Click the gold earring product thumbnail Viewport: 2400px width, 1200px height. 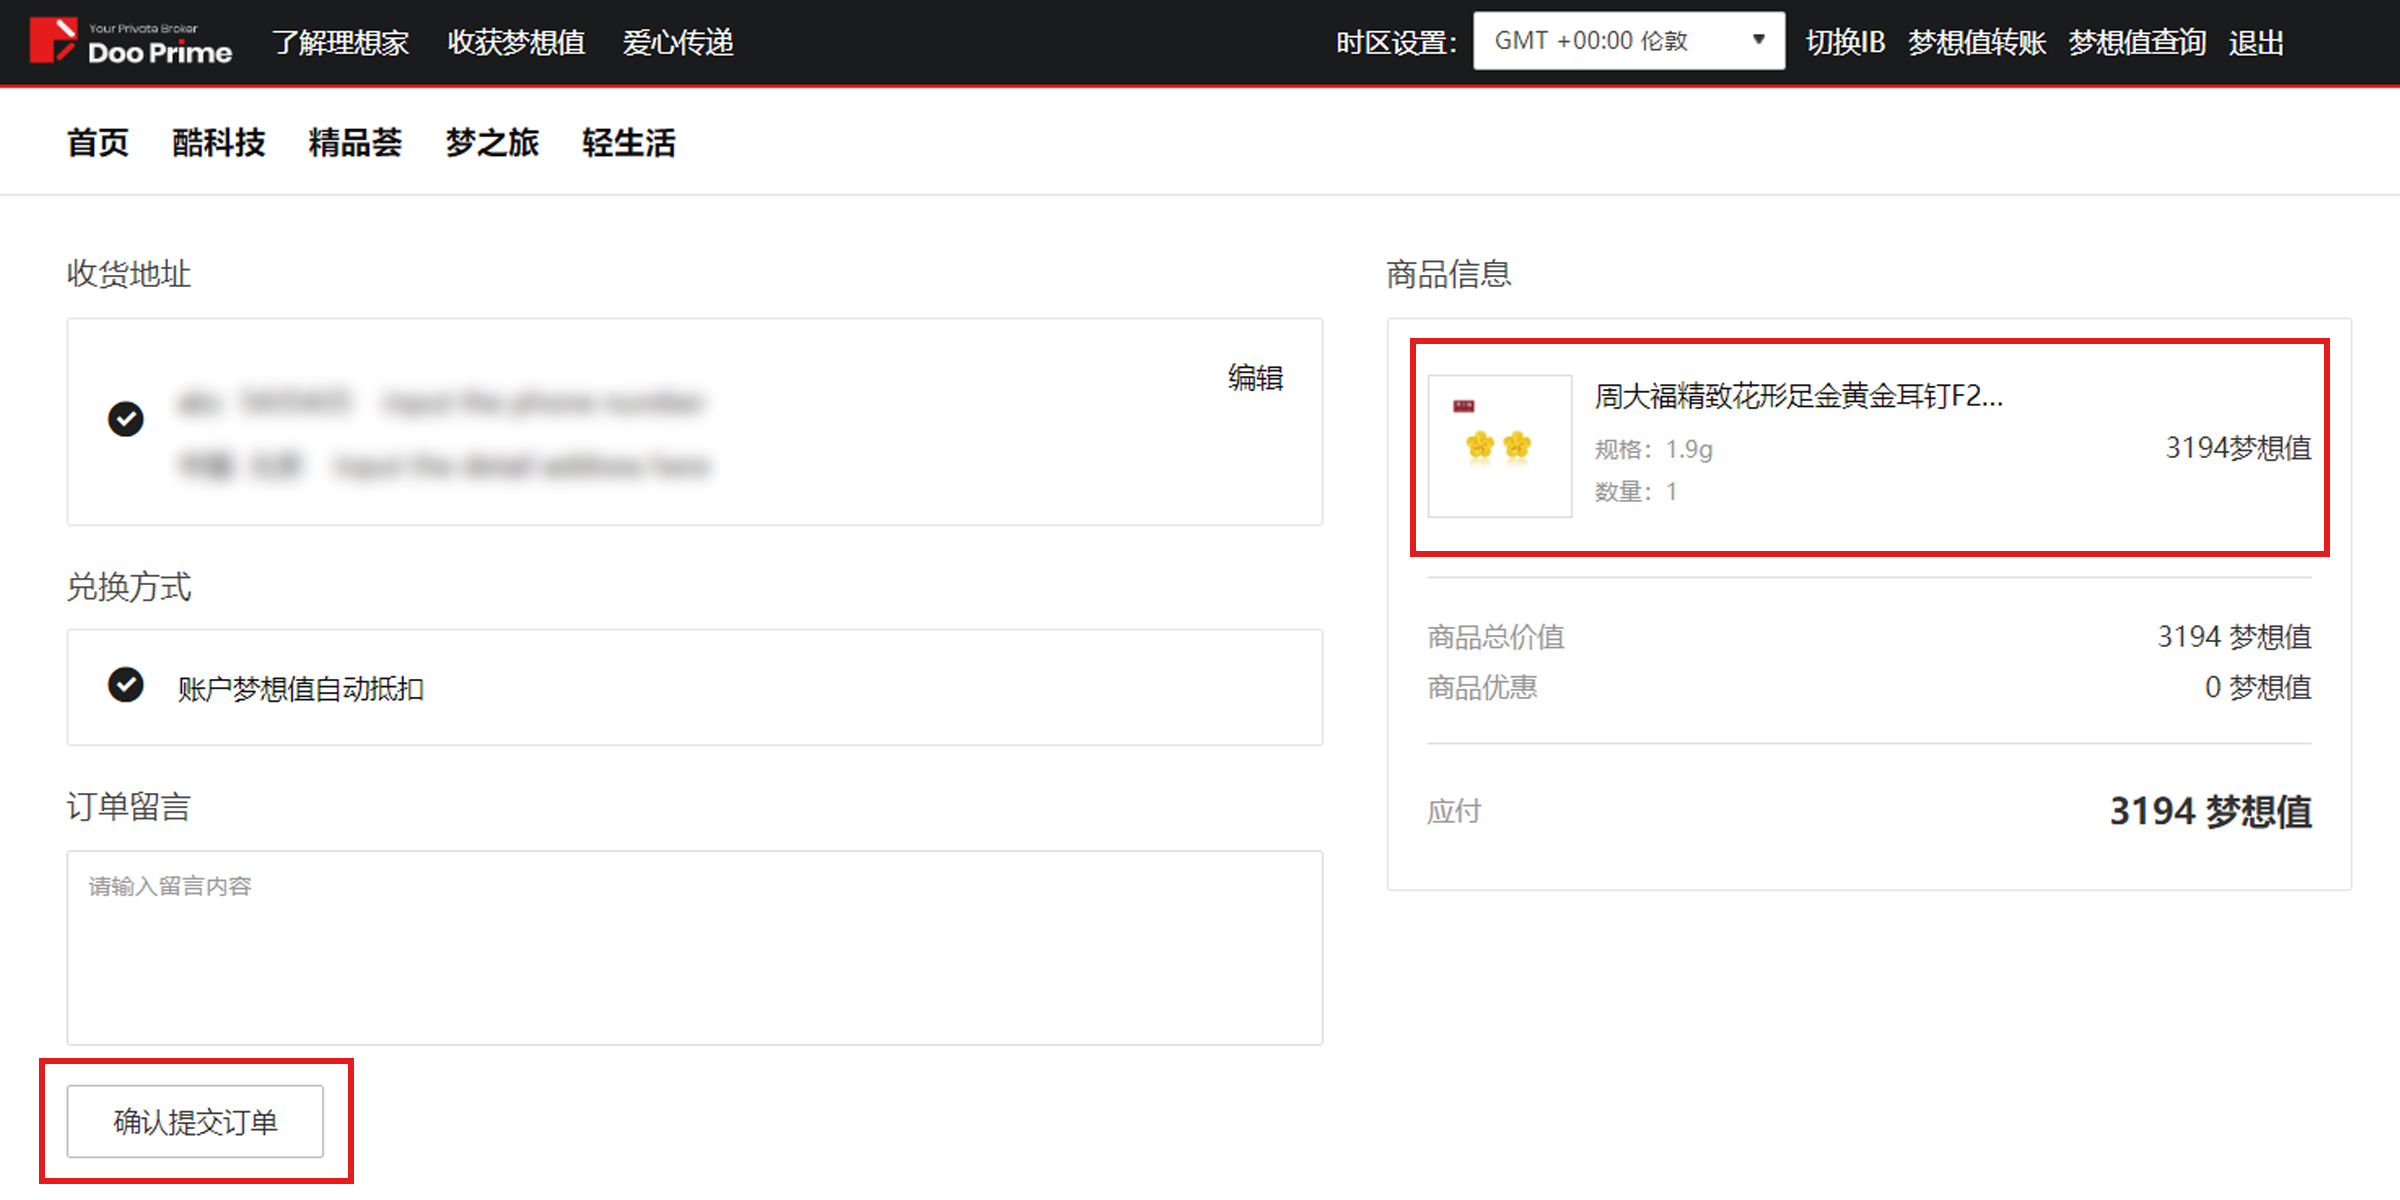tap(1499, 446)
